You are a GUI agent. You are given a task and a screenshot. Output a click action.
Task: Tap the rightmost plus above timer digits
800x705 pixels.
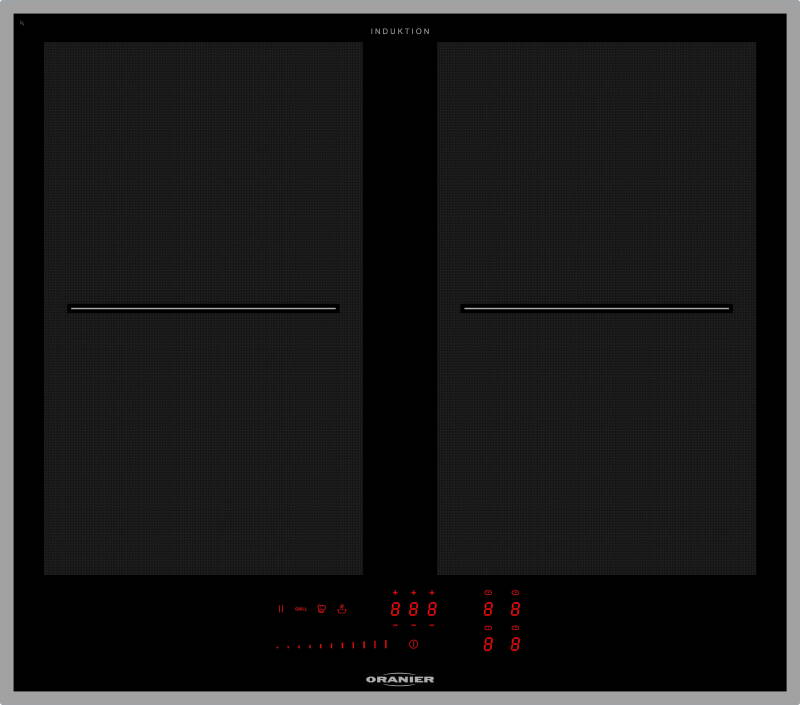(432, 592)
